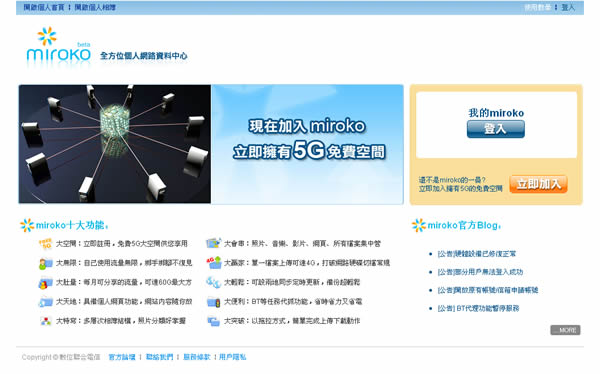Open third [公告] post about 申請帳號
The image size is (600, 374).
pos(488,290)
